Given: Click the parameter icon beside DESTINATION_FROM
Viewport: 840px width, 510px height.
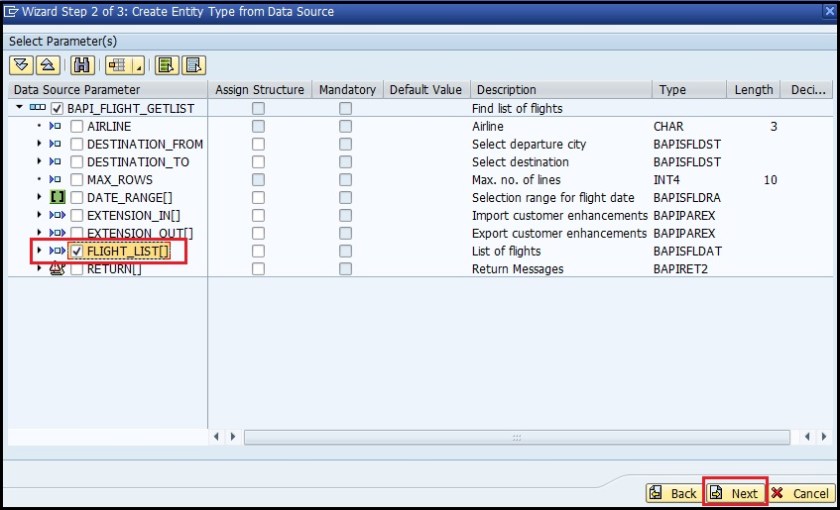Looking at the screenshot, I should (x=55, y=144).
